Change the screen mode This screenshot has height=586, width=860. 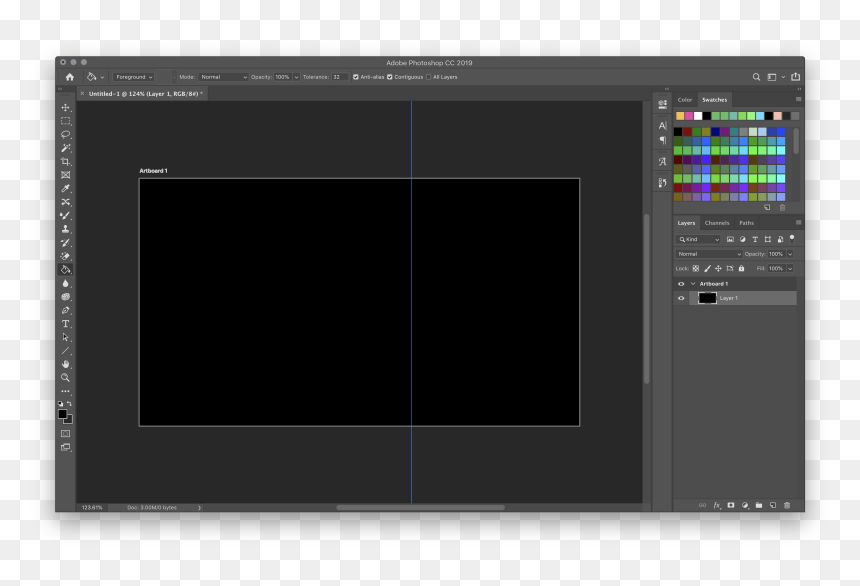65,447
